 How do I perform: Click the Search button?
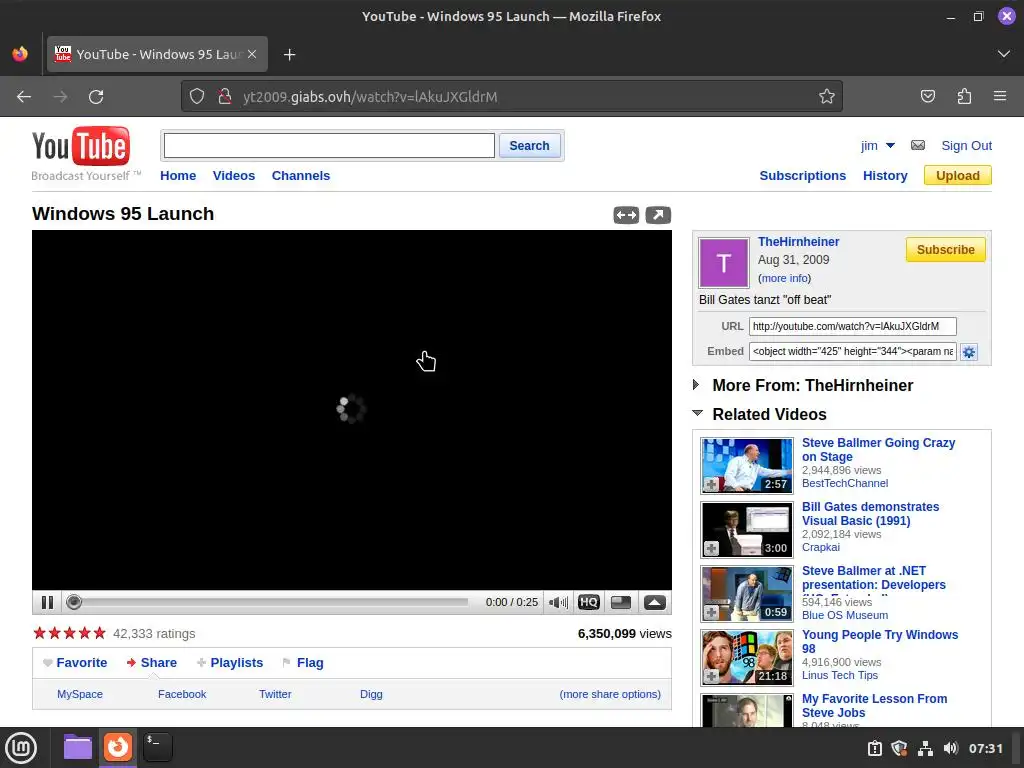[x=529, y=146]
